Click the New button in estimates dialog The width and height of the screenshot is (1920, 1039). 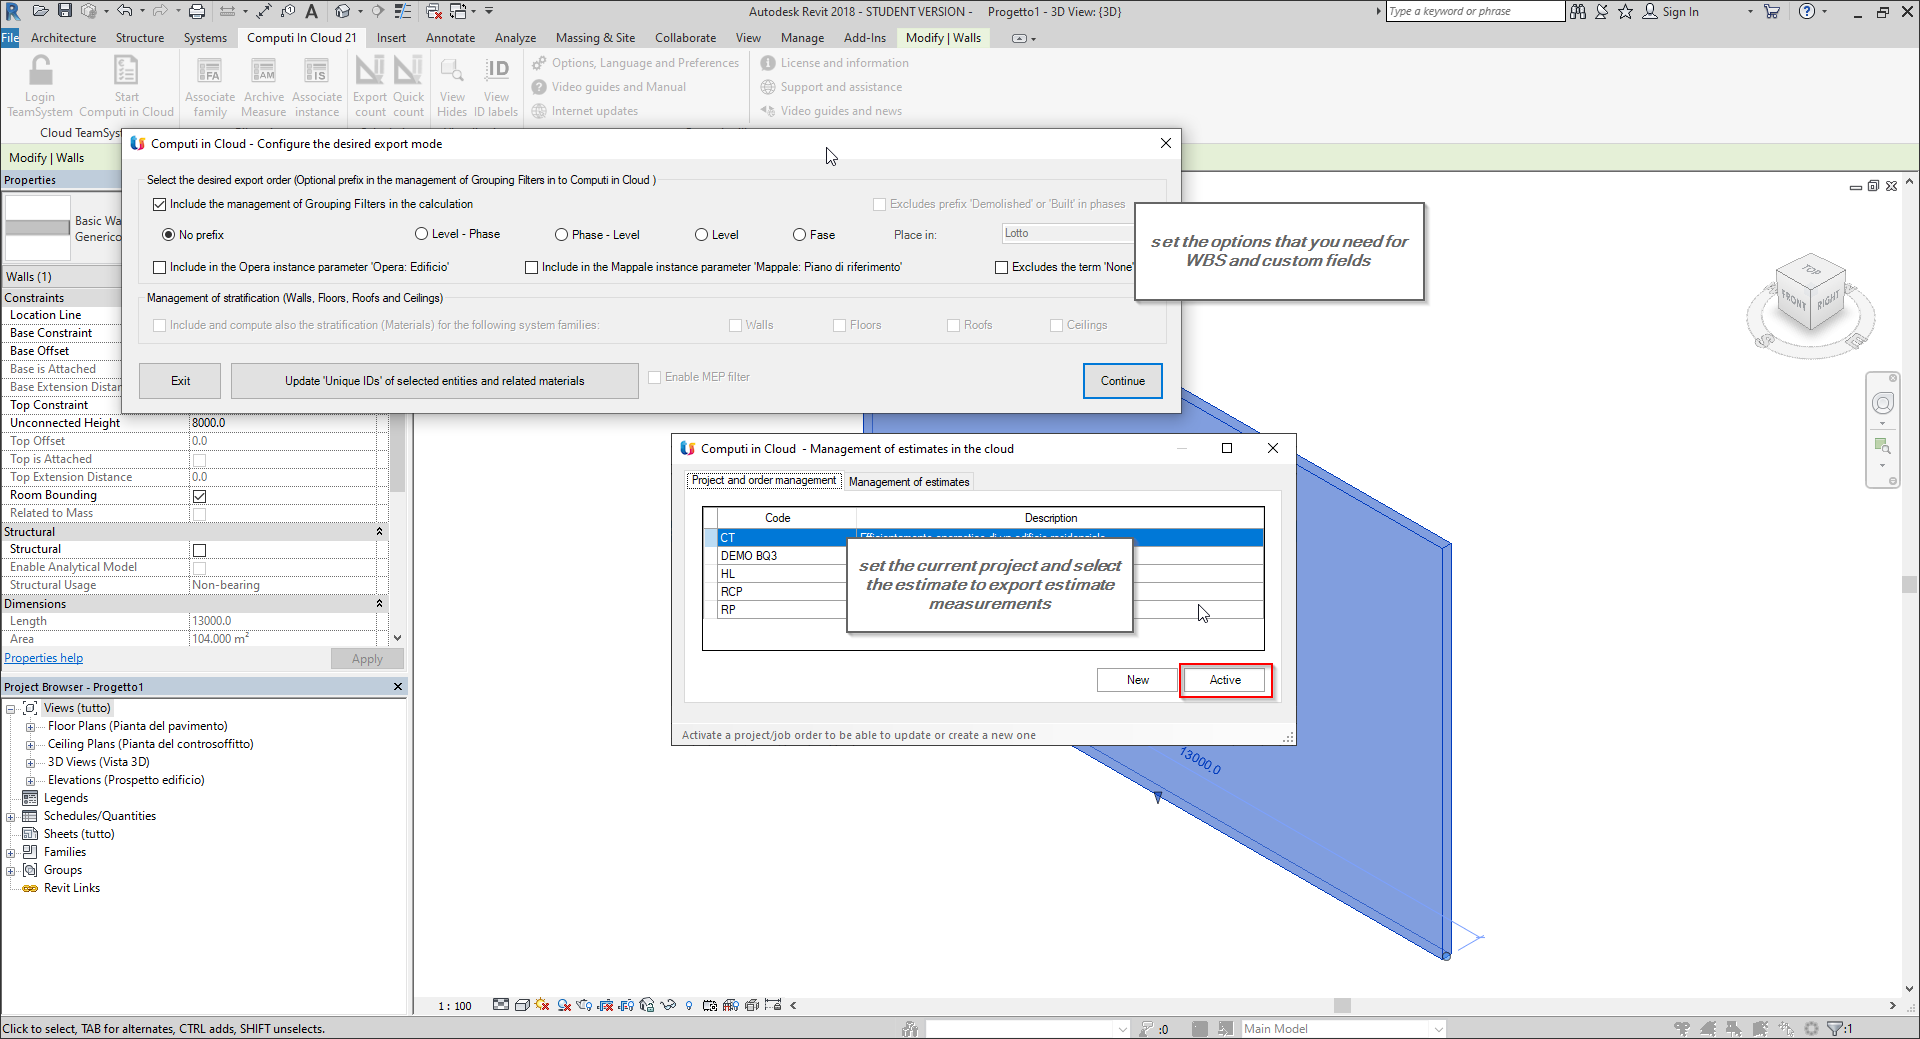1138,680
